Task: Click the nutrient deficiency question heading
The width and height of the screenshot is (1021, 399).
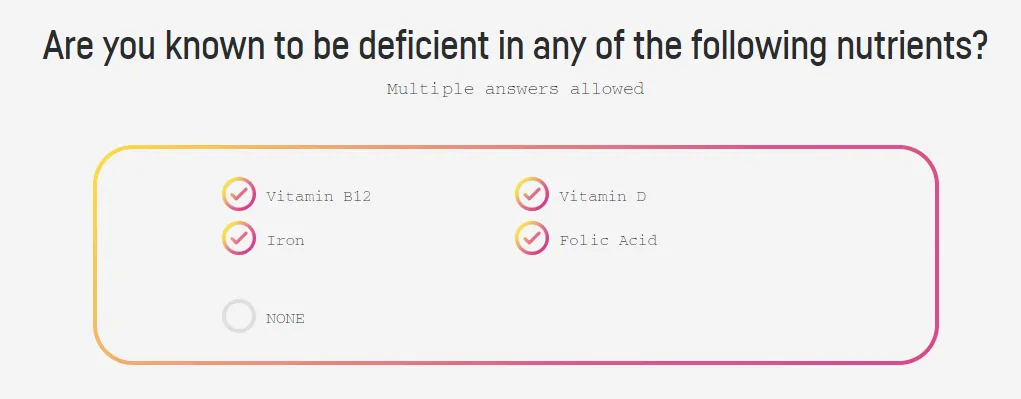Action: tap(515, 46)
